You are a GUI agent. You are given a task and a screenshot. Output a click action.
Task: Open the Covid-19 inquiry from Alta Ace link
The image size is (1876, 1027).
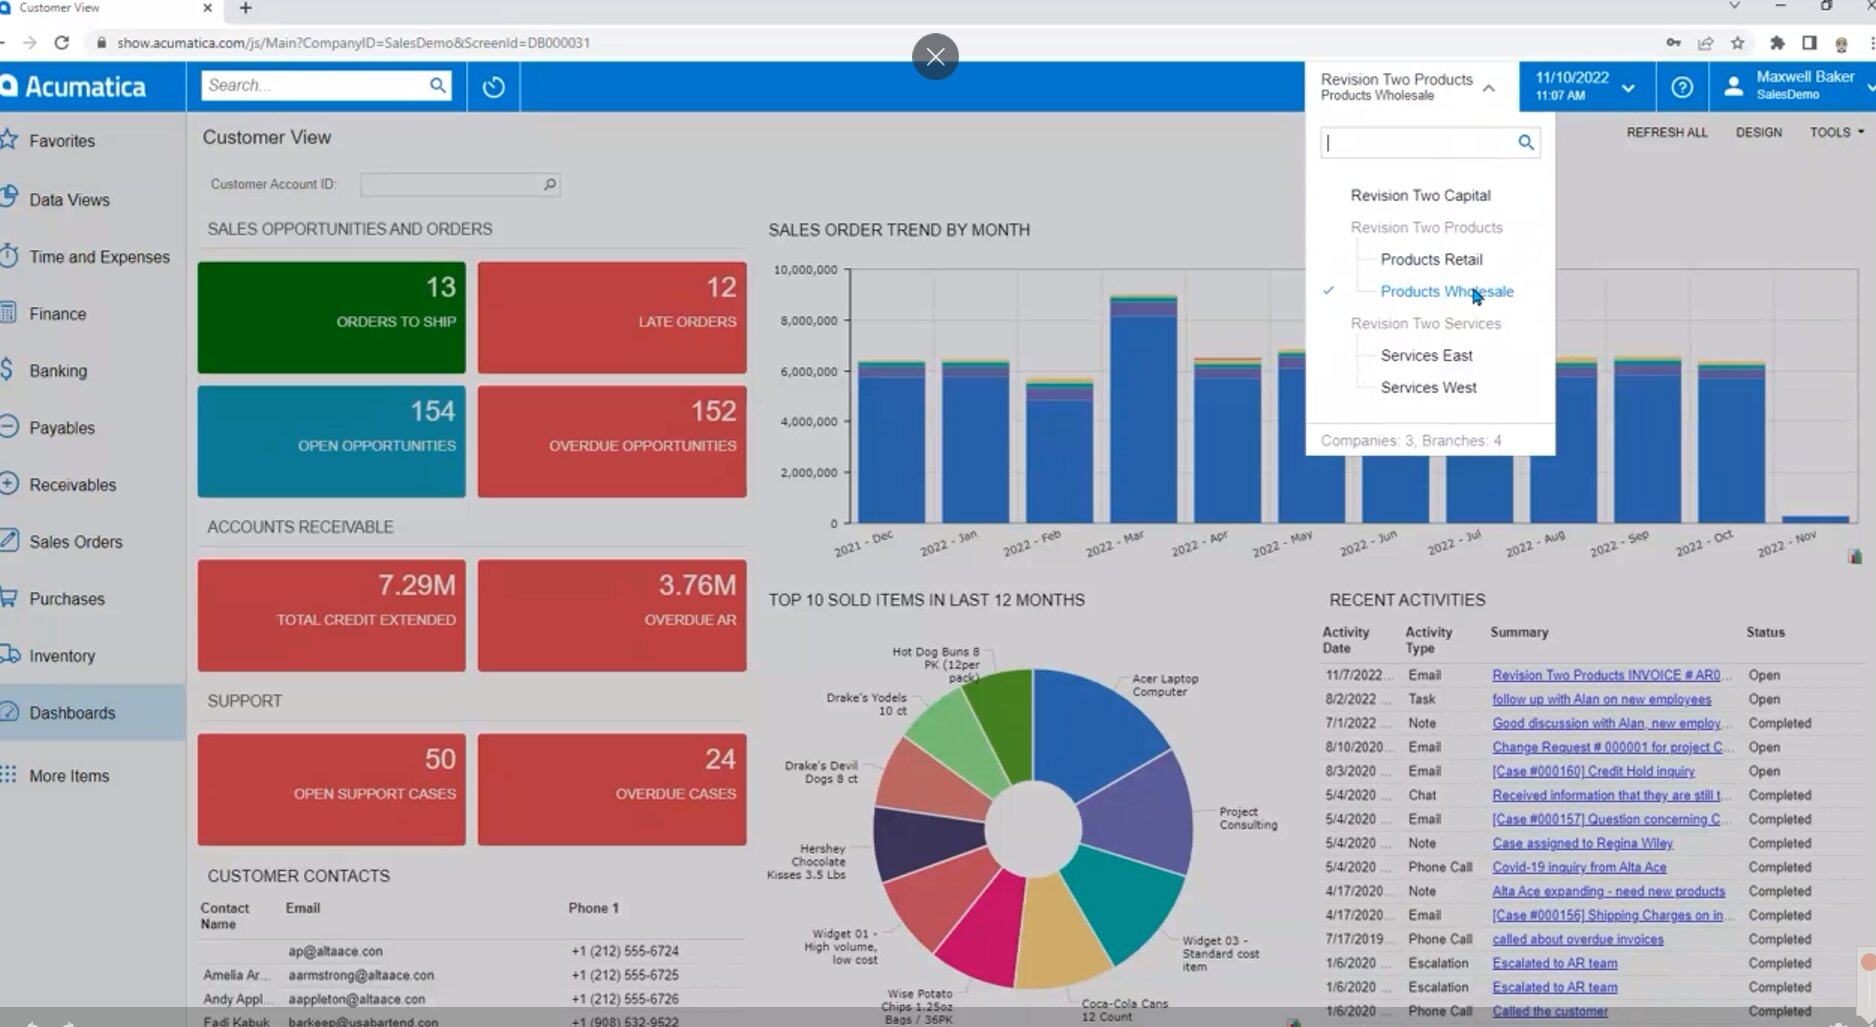click(1579, 868)
